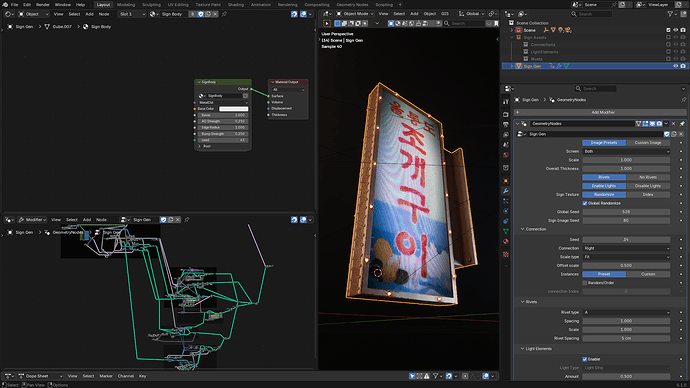Collapse the Rivets panel section
The width and height of the screenshot is (690, 388).
[x=522, y=302]
